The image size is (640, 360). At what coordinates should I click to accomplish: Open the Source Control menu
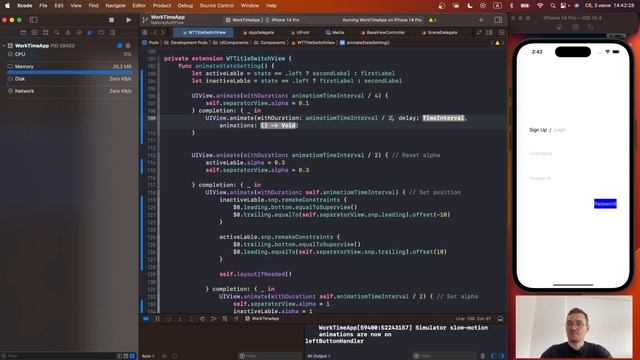click(217, 6)
